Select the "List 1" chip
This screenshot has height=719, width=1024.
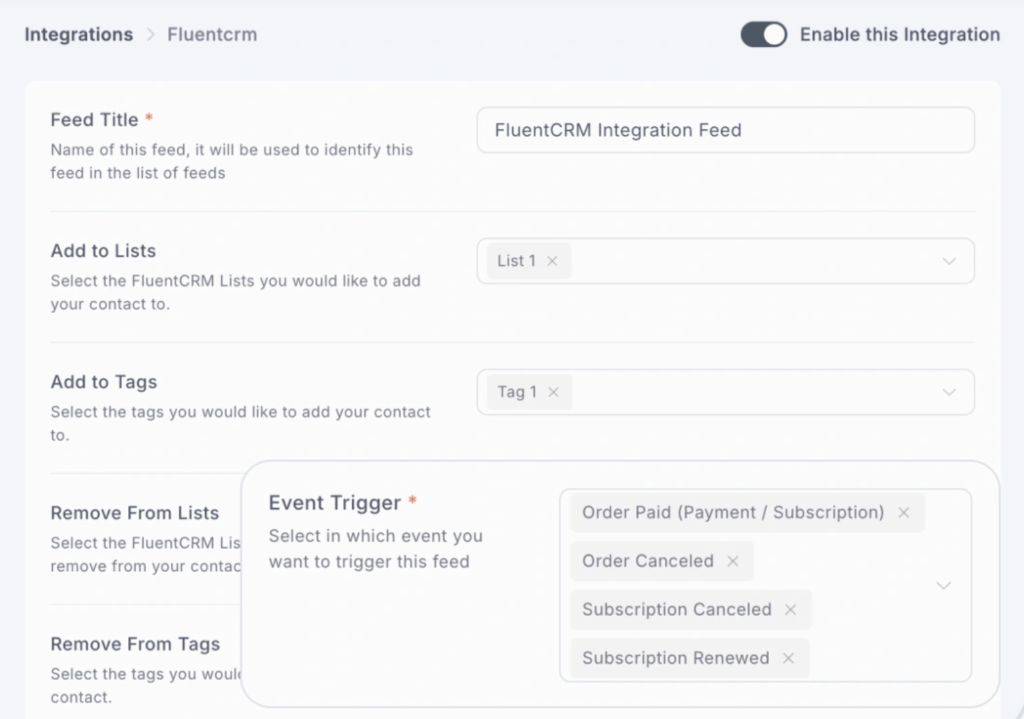click(x=518, y=260)
